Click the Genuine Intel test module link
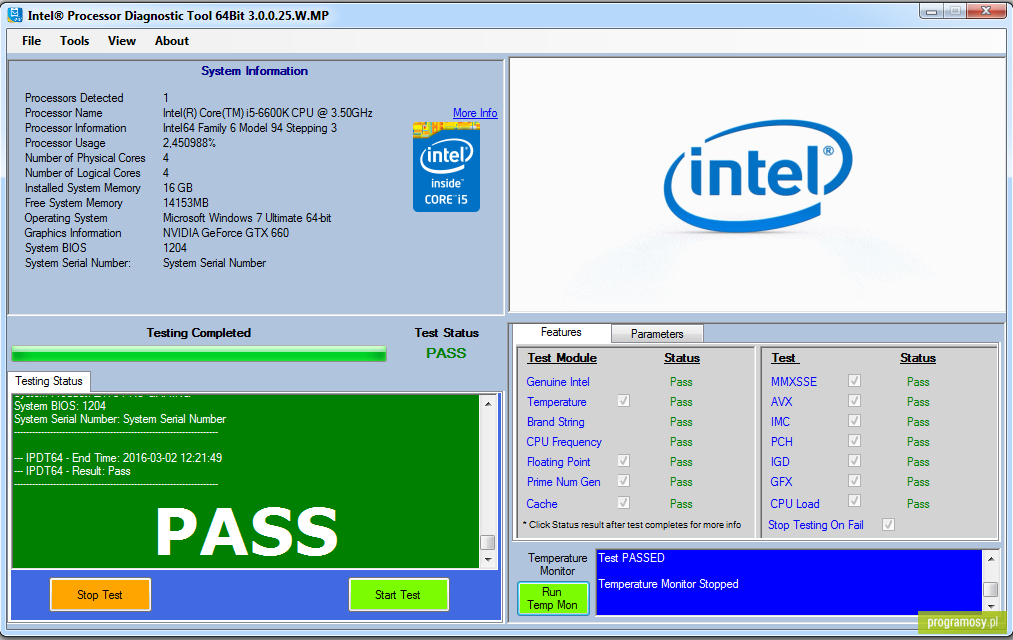The image size is (1013, 640). (558, 382)
